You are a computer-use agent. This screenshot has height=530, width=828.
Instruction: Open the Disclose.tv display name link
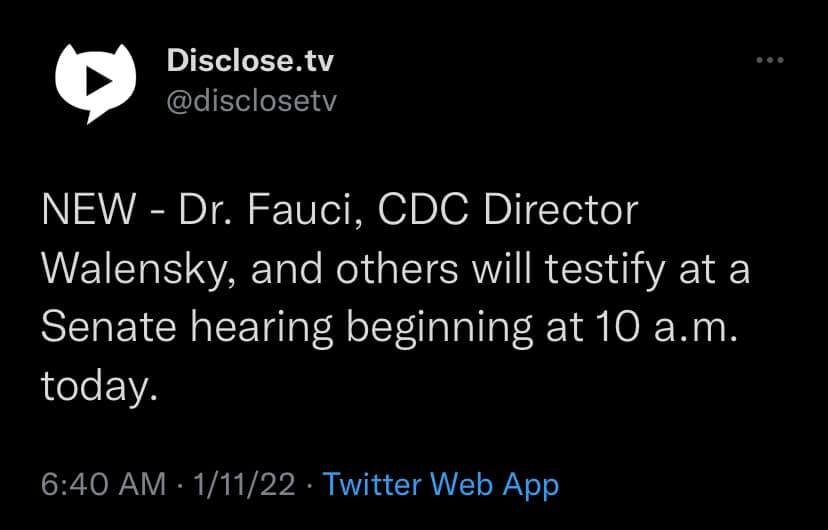(249, 62)
